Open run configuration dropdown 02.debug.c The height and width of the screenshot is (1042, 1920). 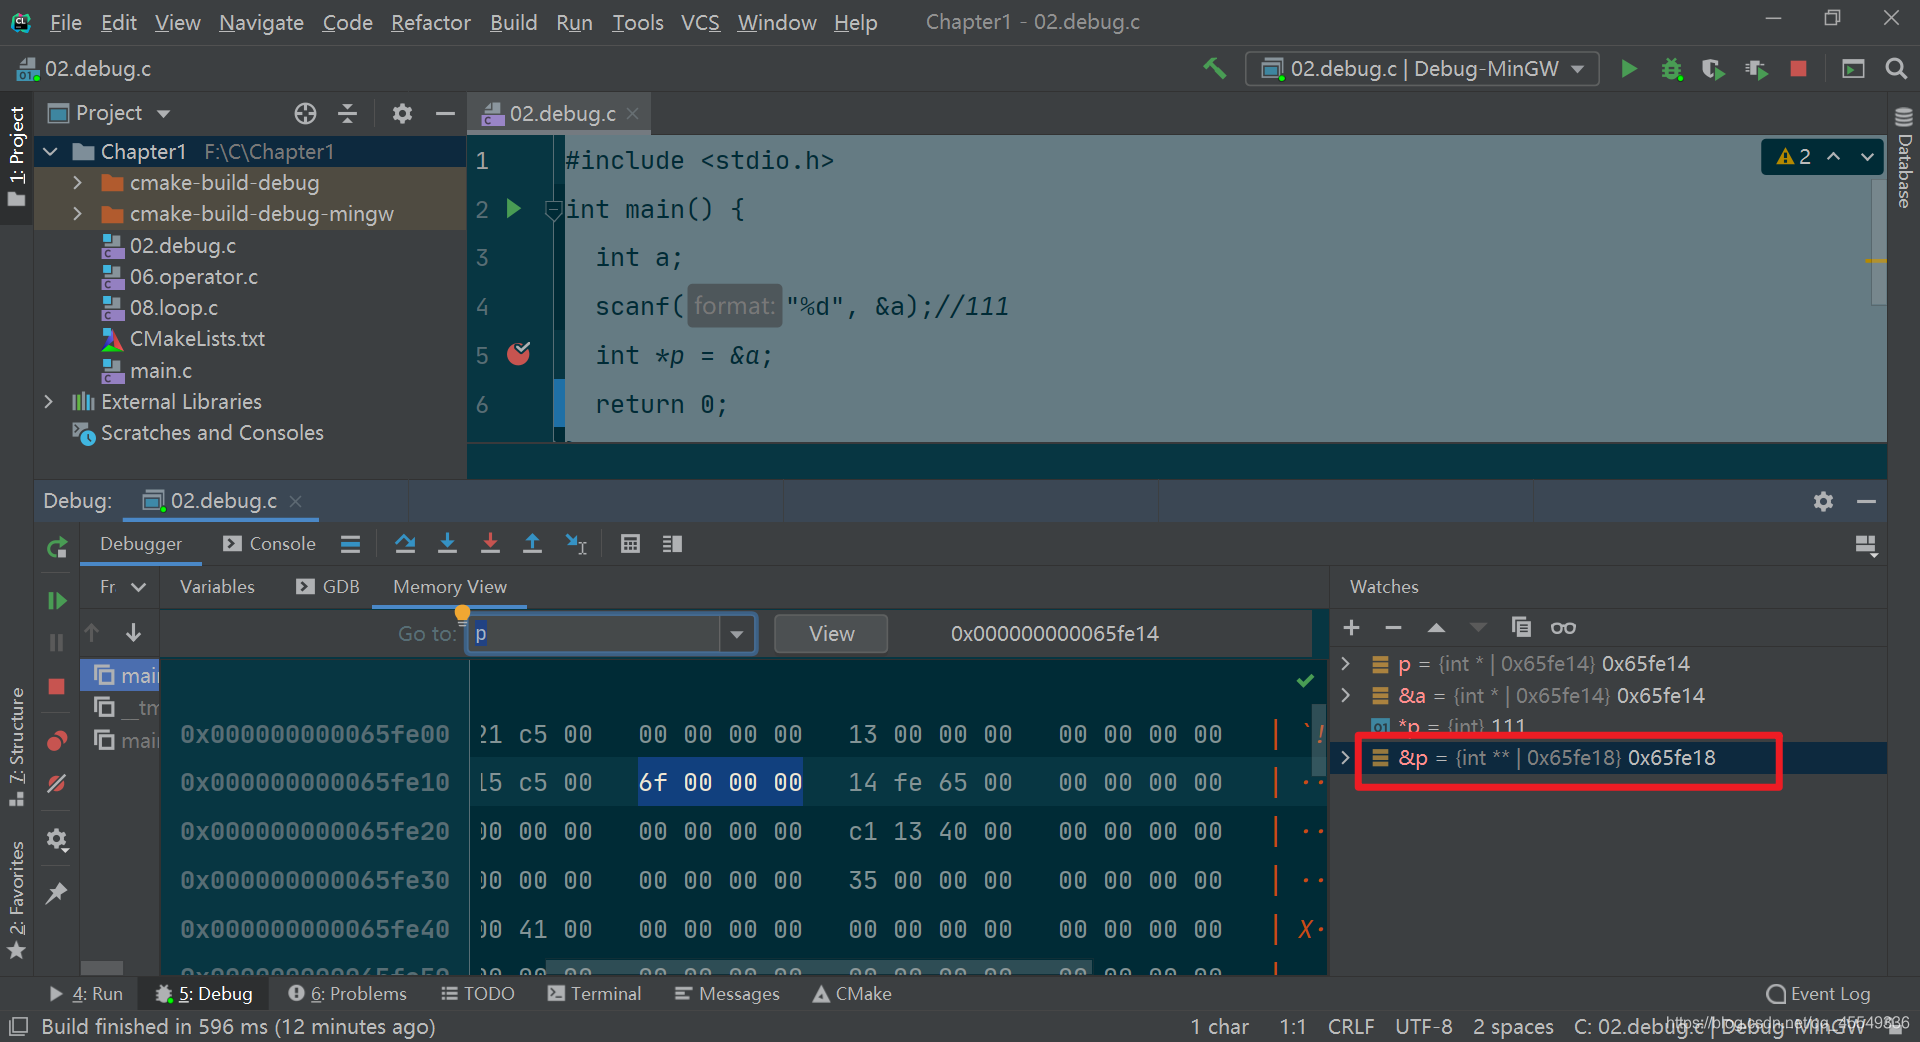click(1421, 69)
